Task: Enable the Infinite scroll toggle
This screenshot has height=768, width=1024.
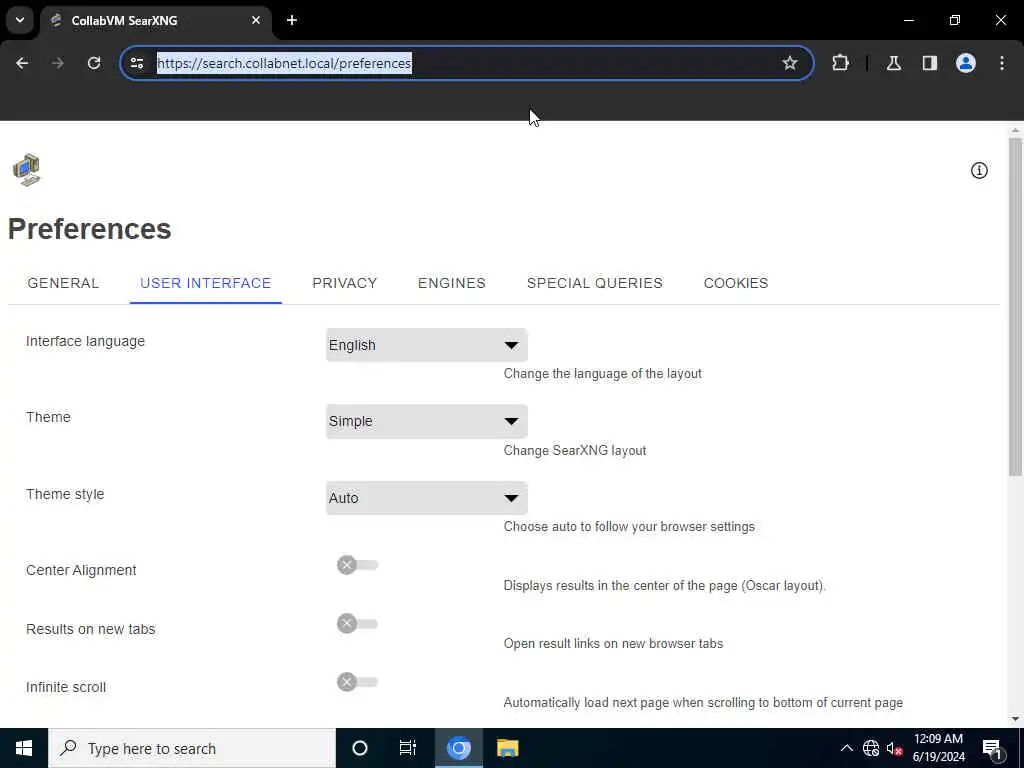Action: (x=357, y=682)
